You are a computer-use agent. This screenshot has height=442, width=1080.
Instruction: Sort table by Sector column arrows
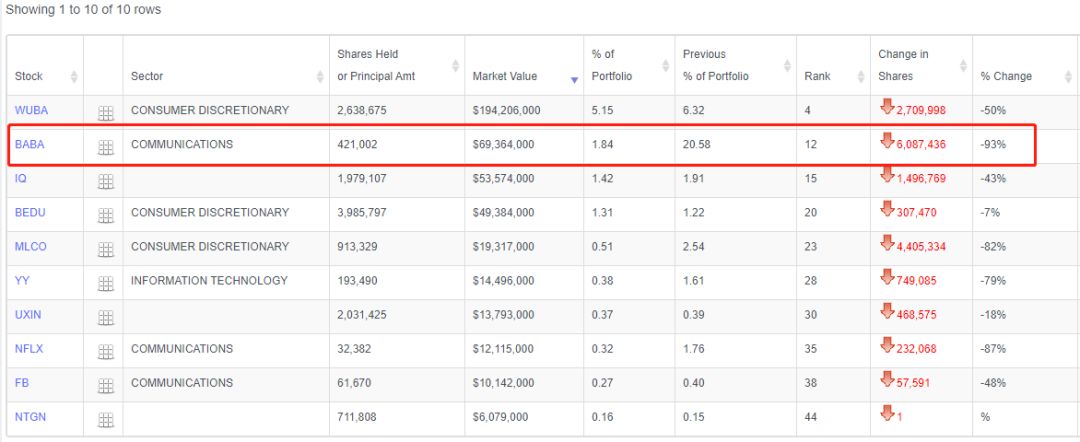[x=320, y=76]
